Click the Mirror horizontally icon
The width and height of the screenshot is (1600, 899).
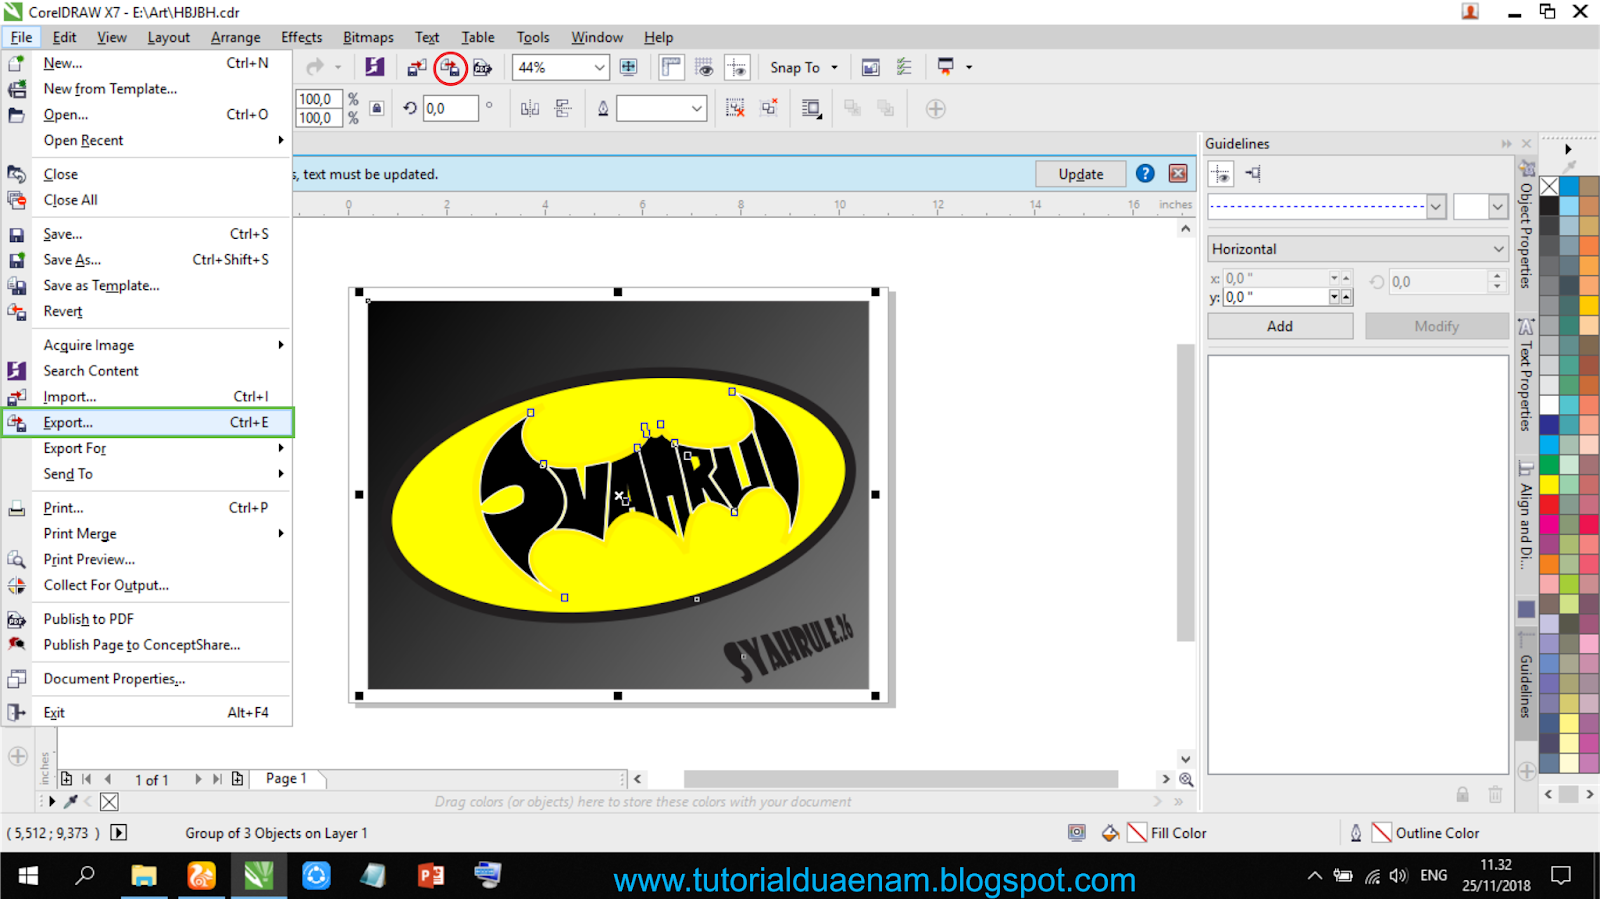tap(530, 108)
